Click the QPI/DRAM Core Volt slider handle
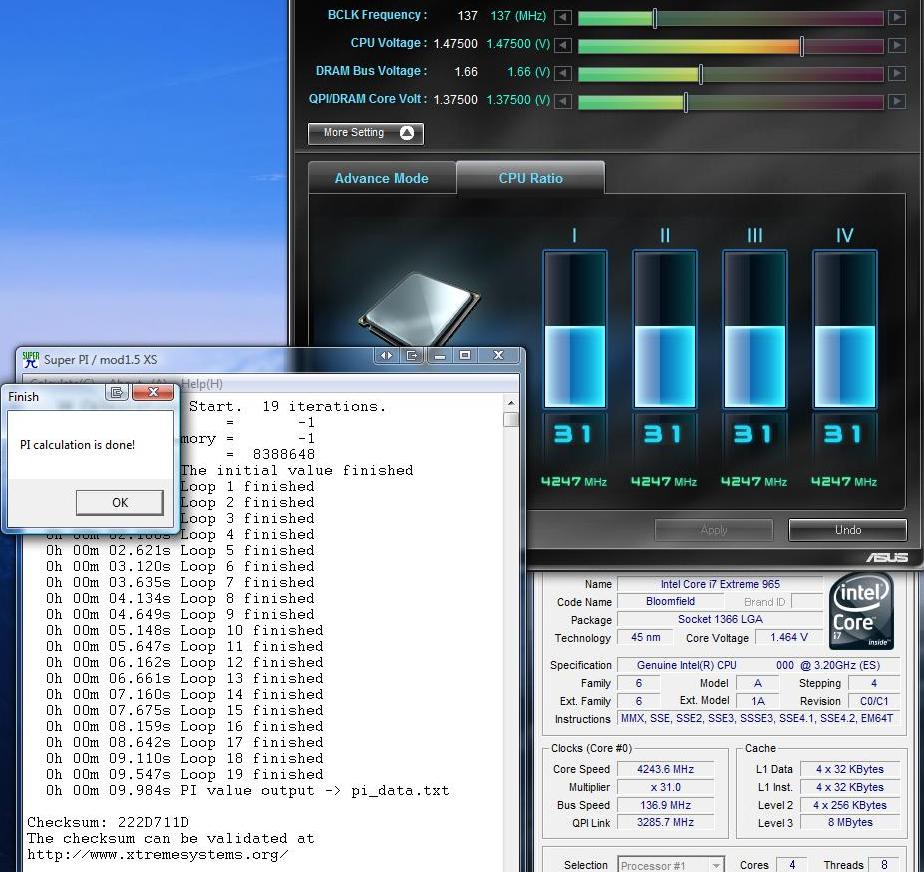The width and height of the screenshot is (924, 872). click(685, 102)
